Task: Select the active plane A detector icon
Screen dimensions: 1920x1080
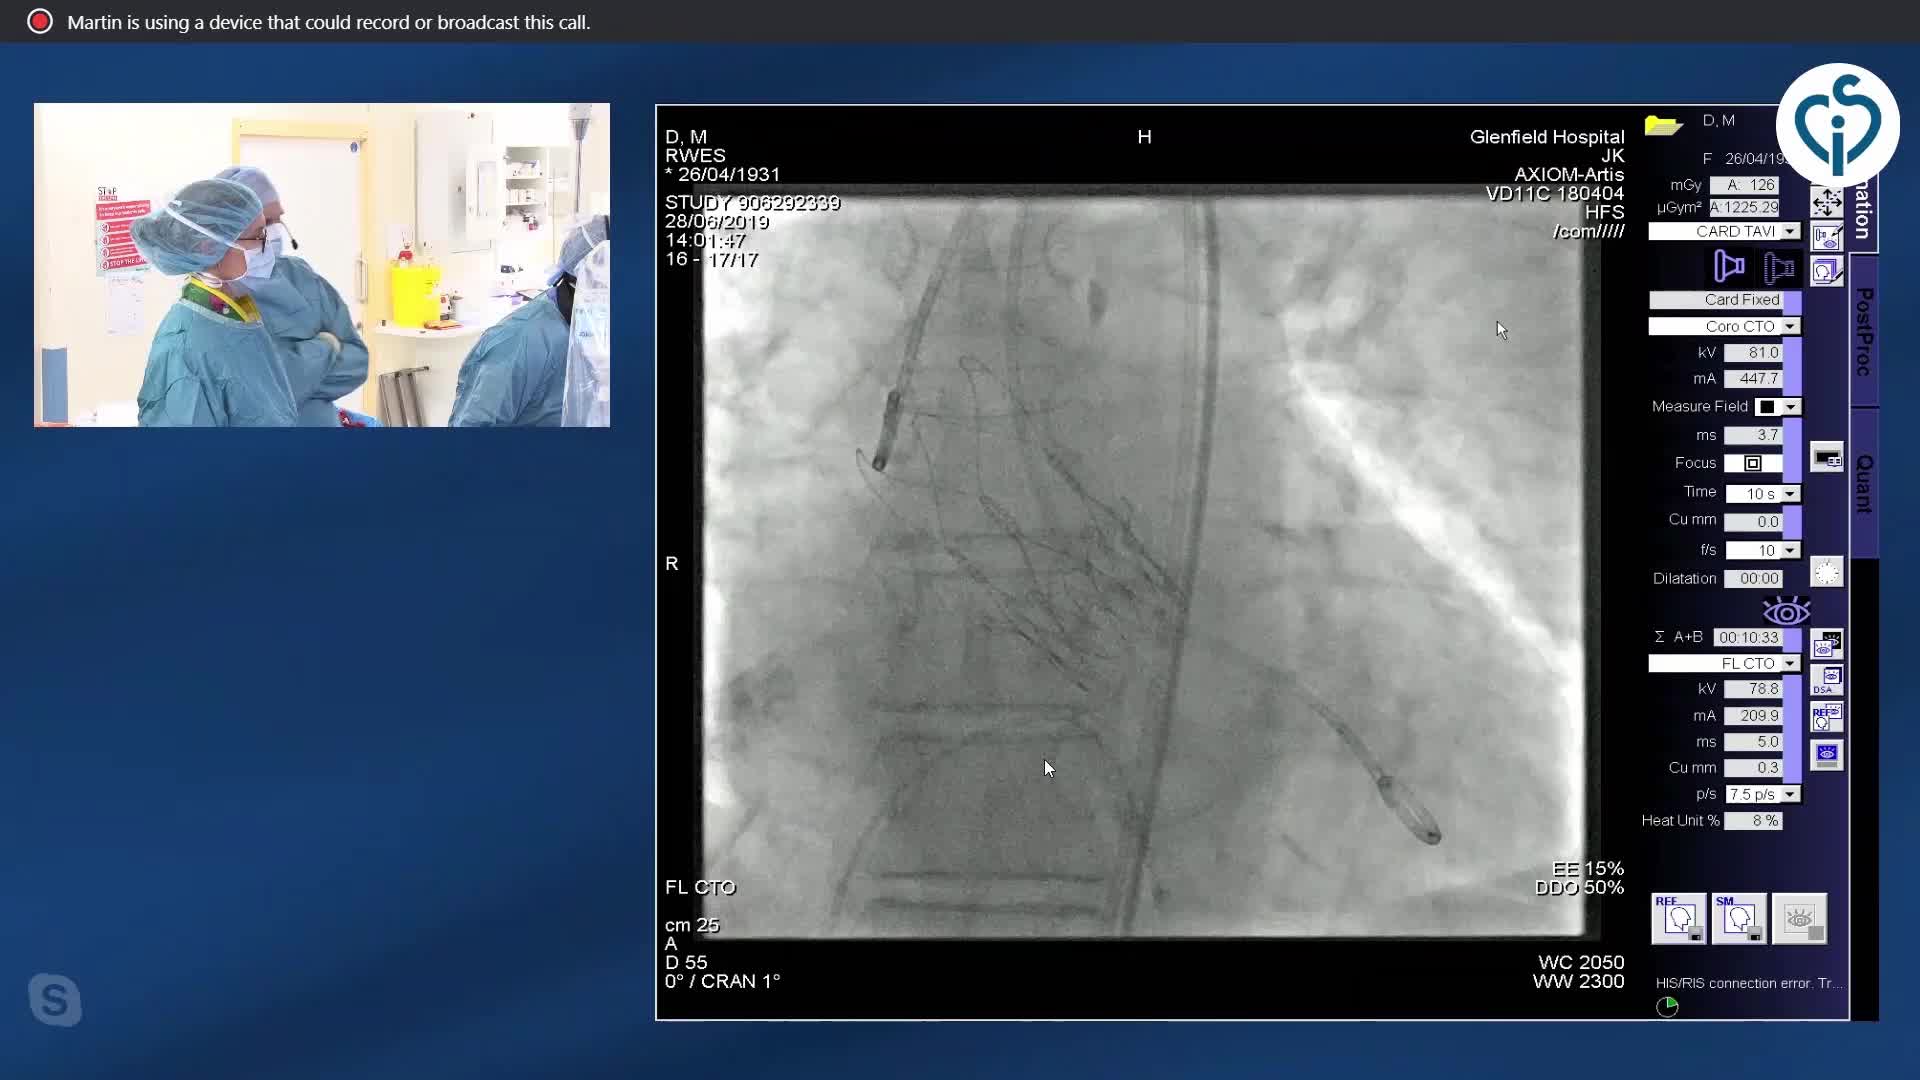Action: 1729,266
